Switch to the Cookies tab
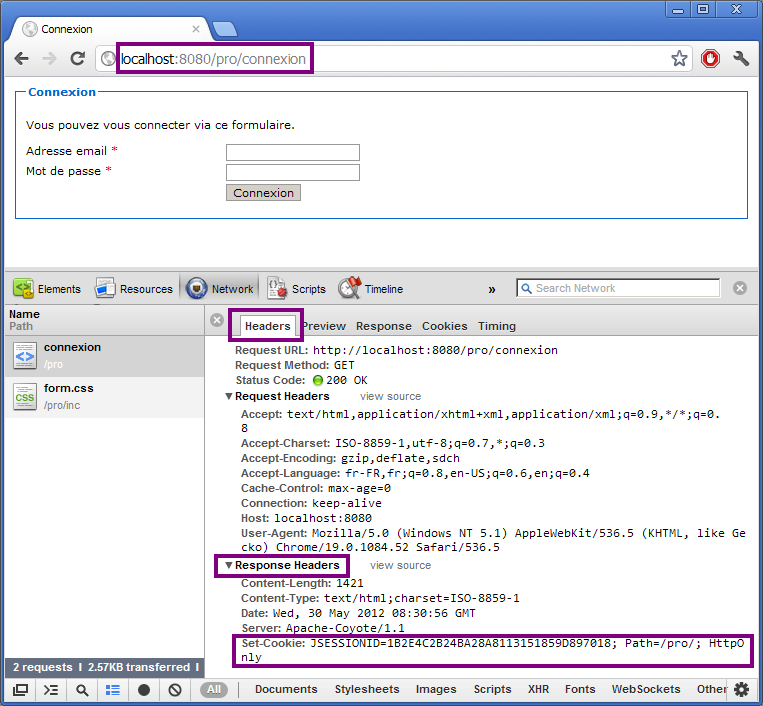The image size is (763, 706). tap(444, 326)
